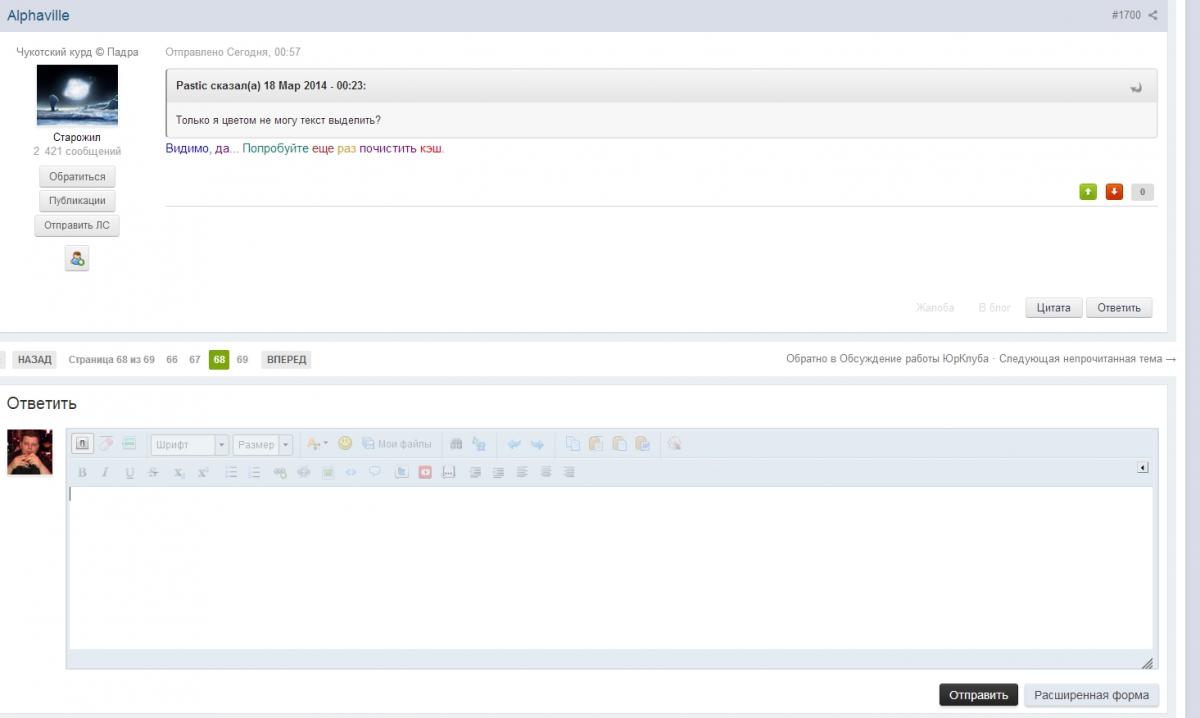
Task: Click the undo arrow in editor
Action: (x=514, y=444)
